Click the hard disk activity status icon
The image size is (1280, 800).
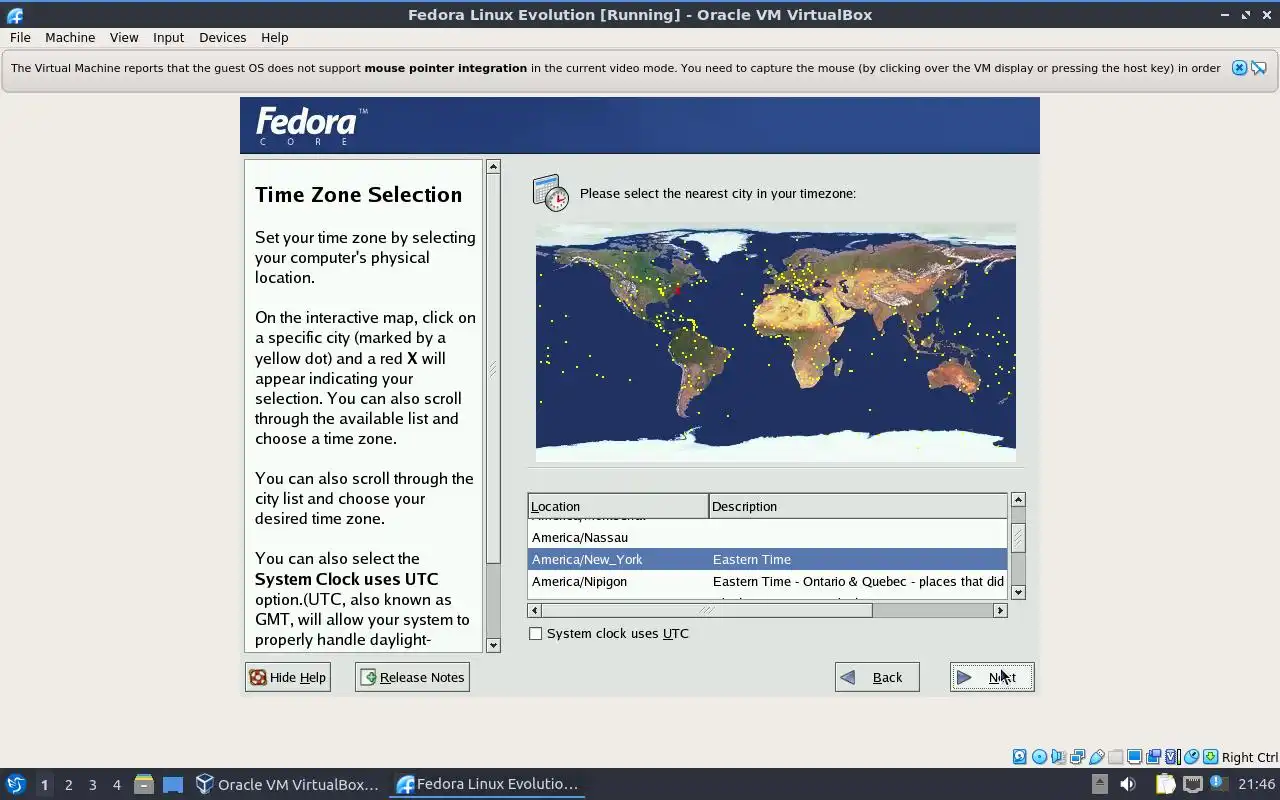(1020, 757)
